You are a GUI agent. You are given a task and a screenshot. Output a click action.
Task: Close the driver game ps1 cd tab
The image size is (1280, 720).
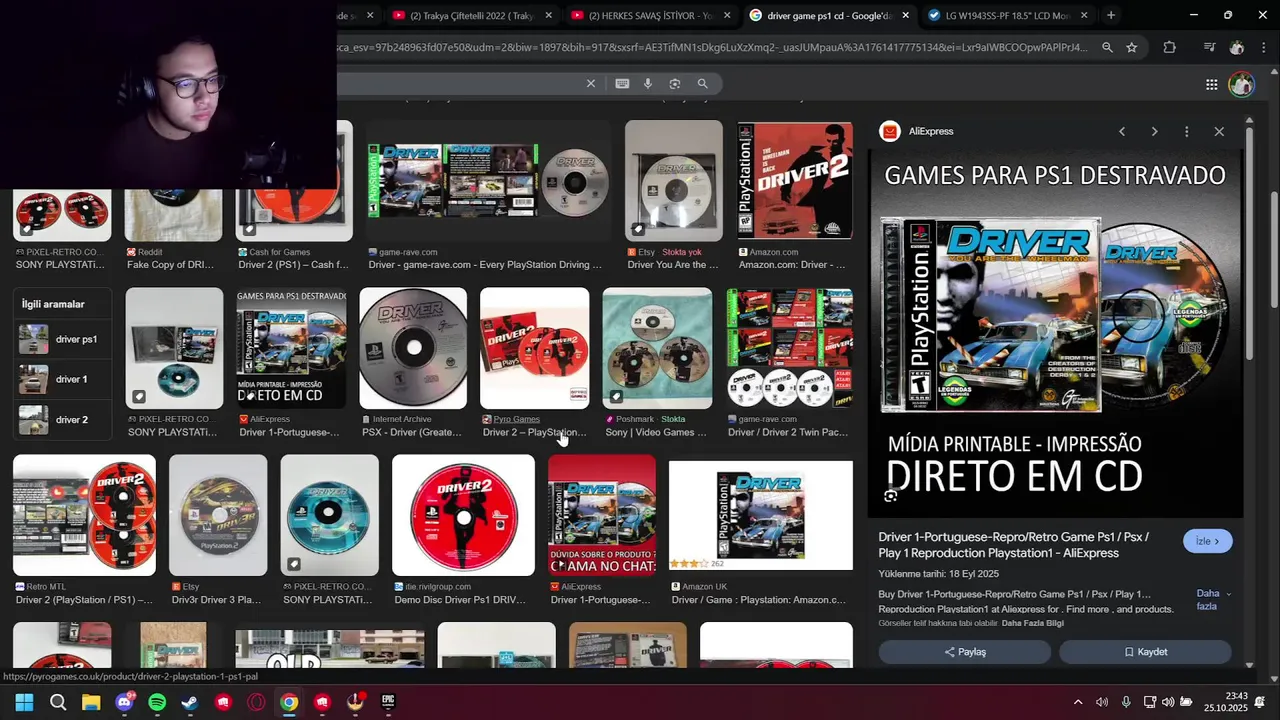tap(906, 15)
